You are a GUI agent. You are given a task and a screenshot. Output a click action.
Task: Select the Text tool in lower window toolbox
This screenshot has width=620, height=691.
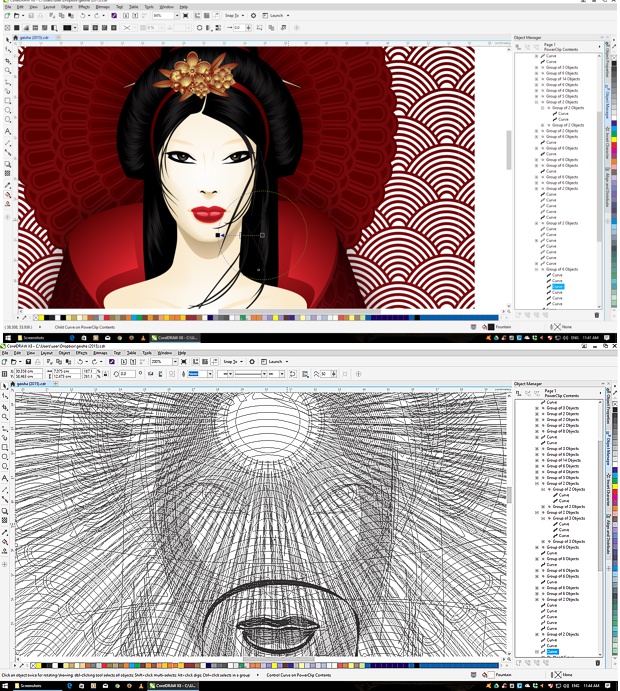pyautogui.click(x=5, y=478)
